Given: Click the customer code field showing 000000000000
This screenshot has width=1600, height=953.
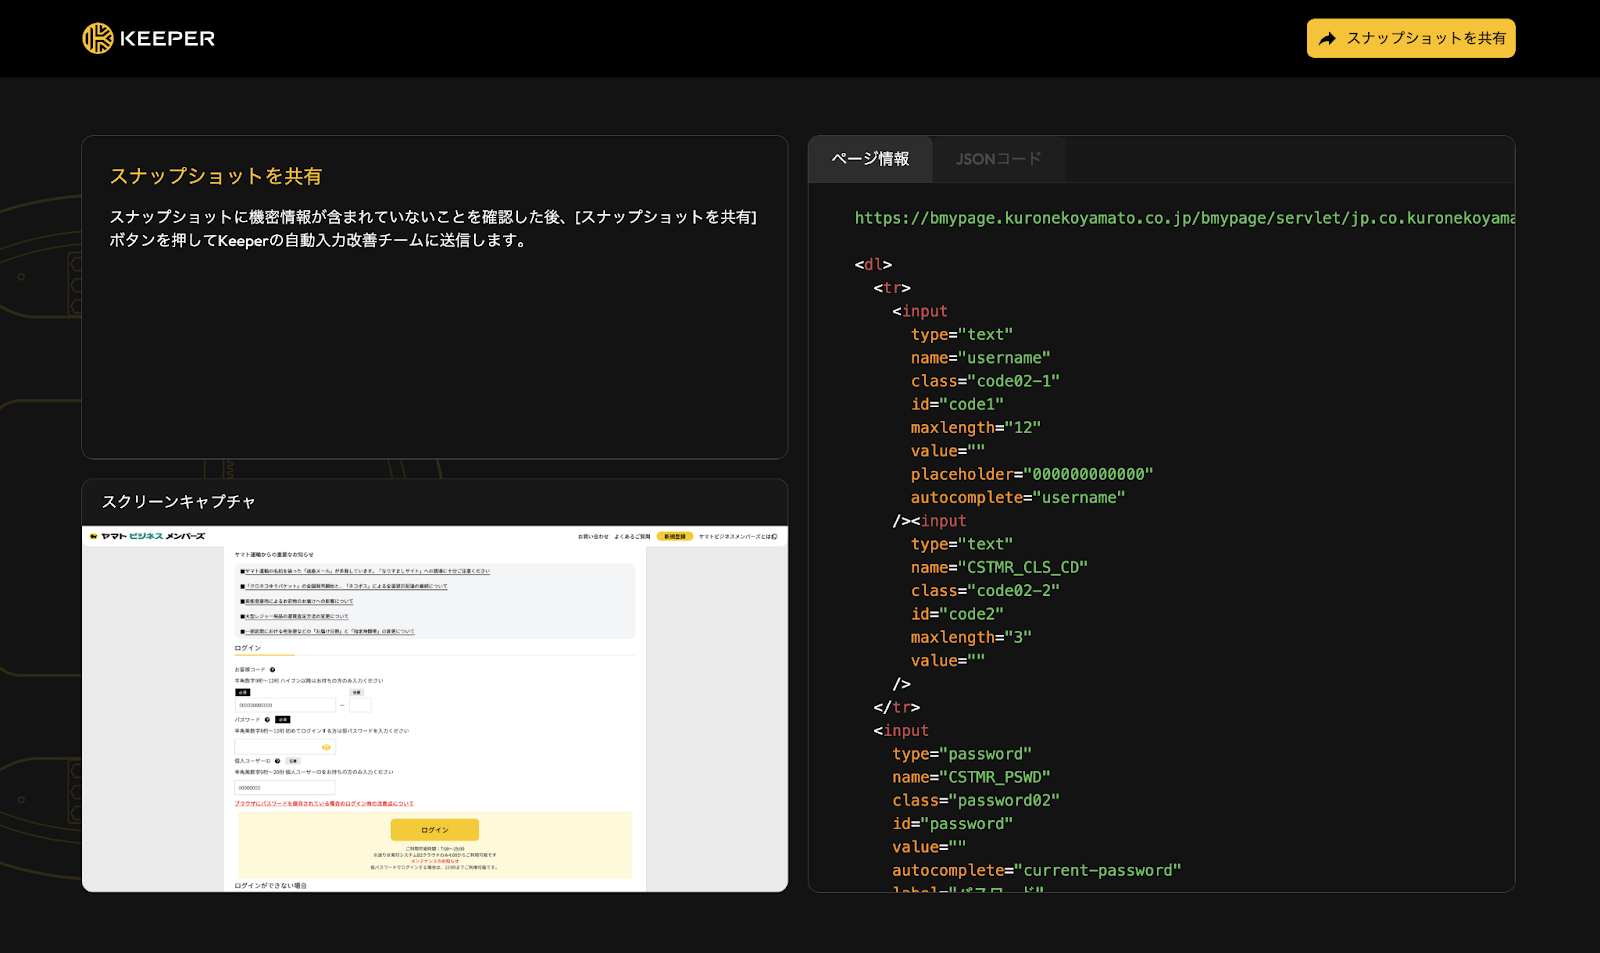Looking at the screenshot, I should (x=284, y=705).
